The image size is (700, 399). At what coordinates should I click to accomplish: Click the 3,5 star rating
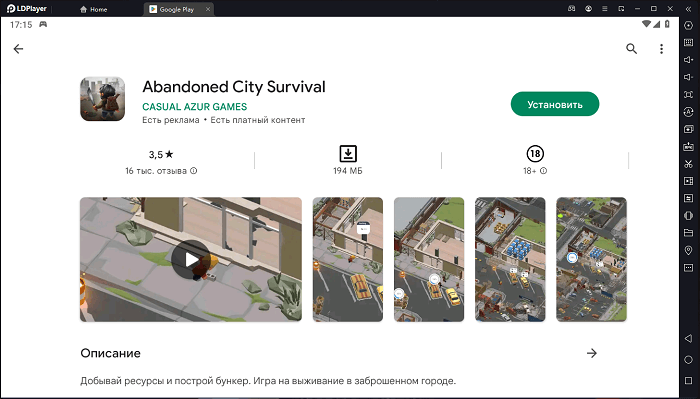(161, 154)
